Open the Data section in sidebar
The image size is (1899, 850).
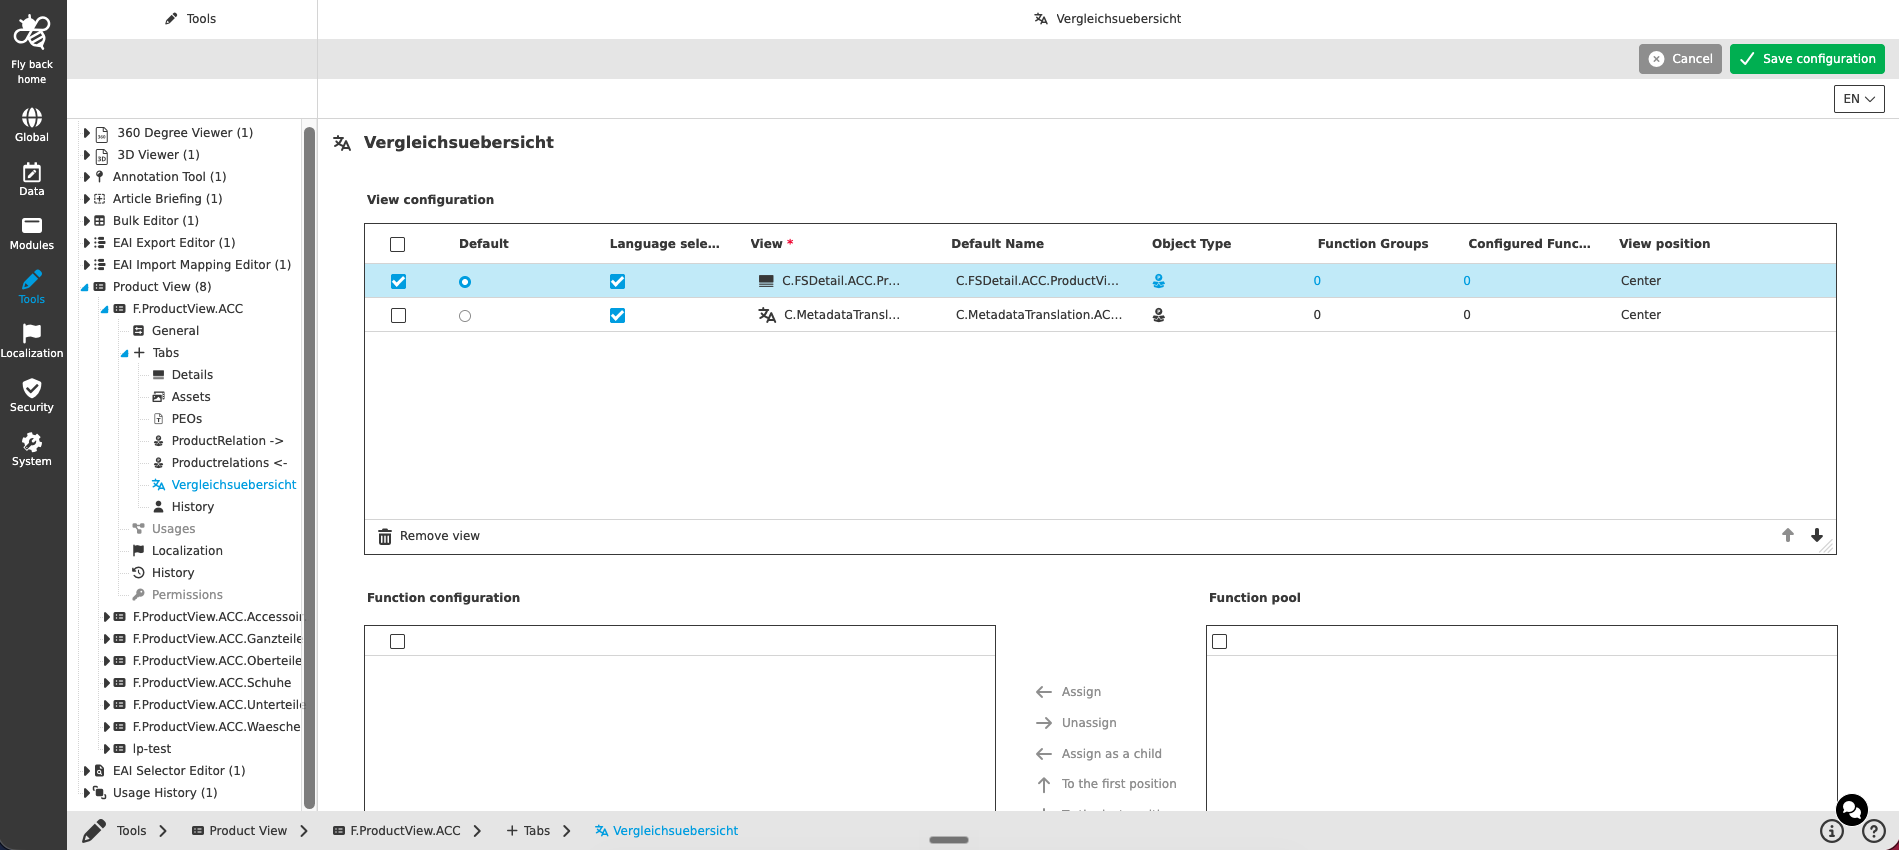tap(31, 179)
